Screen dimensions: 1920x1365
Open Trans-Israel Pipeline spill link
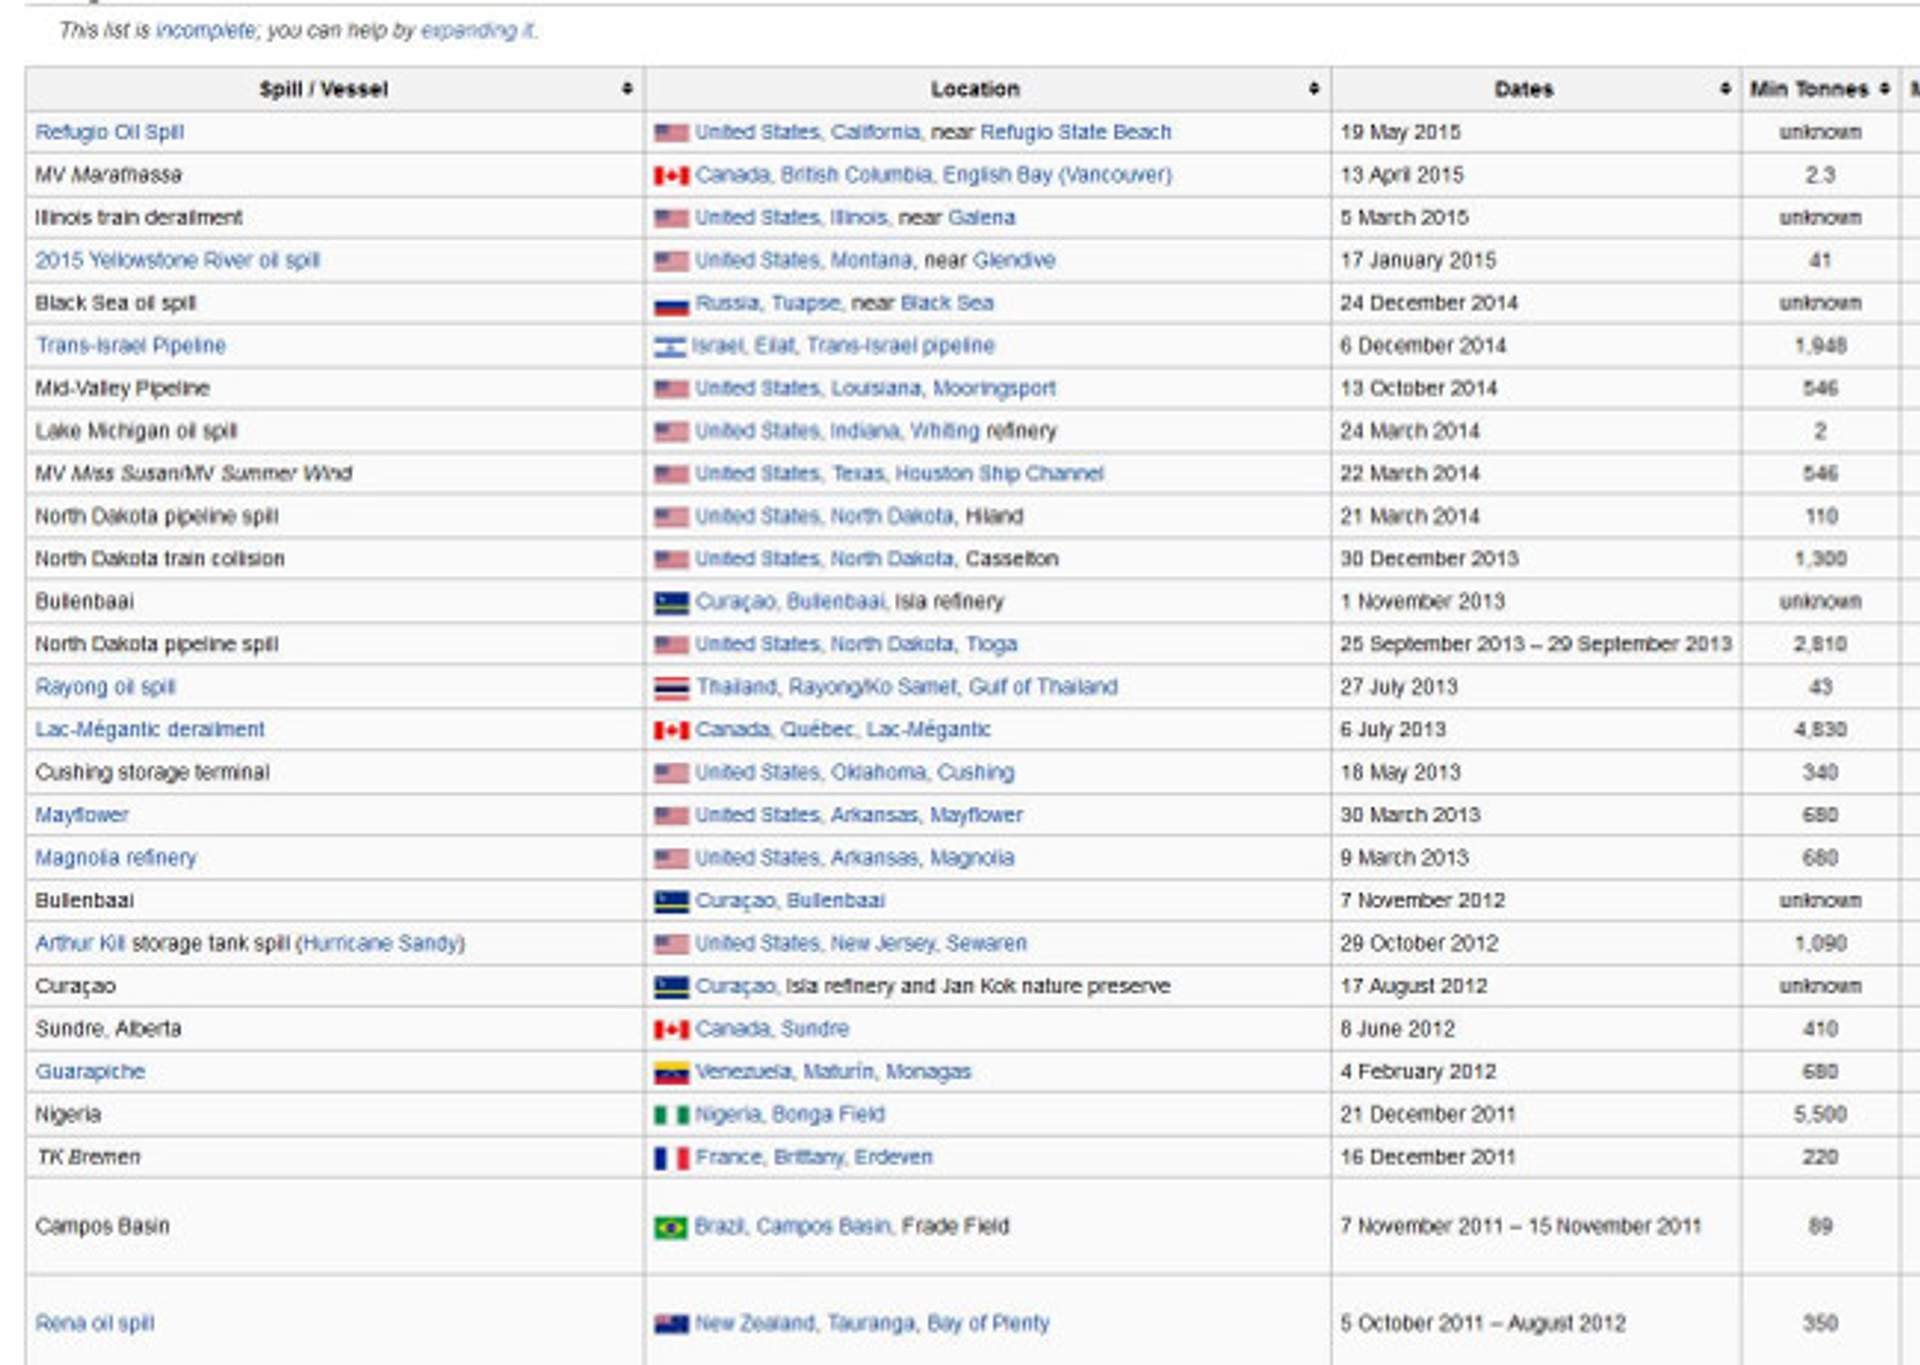130,345
